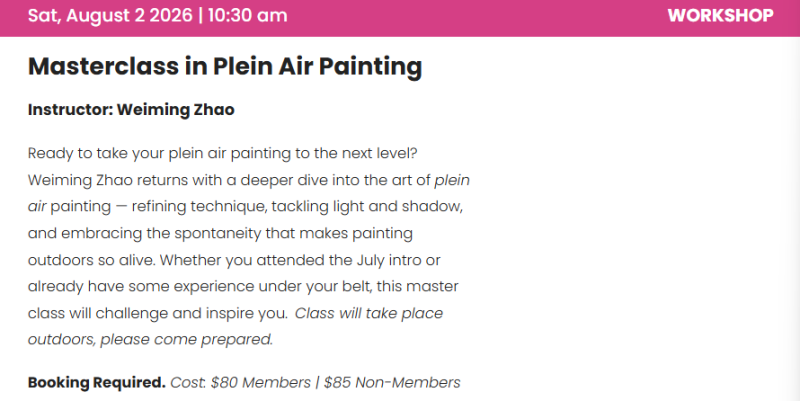
Task: Click the pink event header bar
Action: [400, 18]
